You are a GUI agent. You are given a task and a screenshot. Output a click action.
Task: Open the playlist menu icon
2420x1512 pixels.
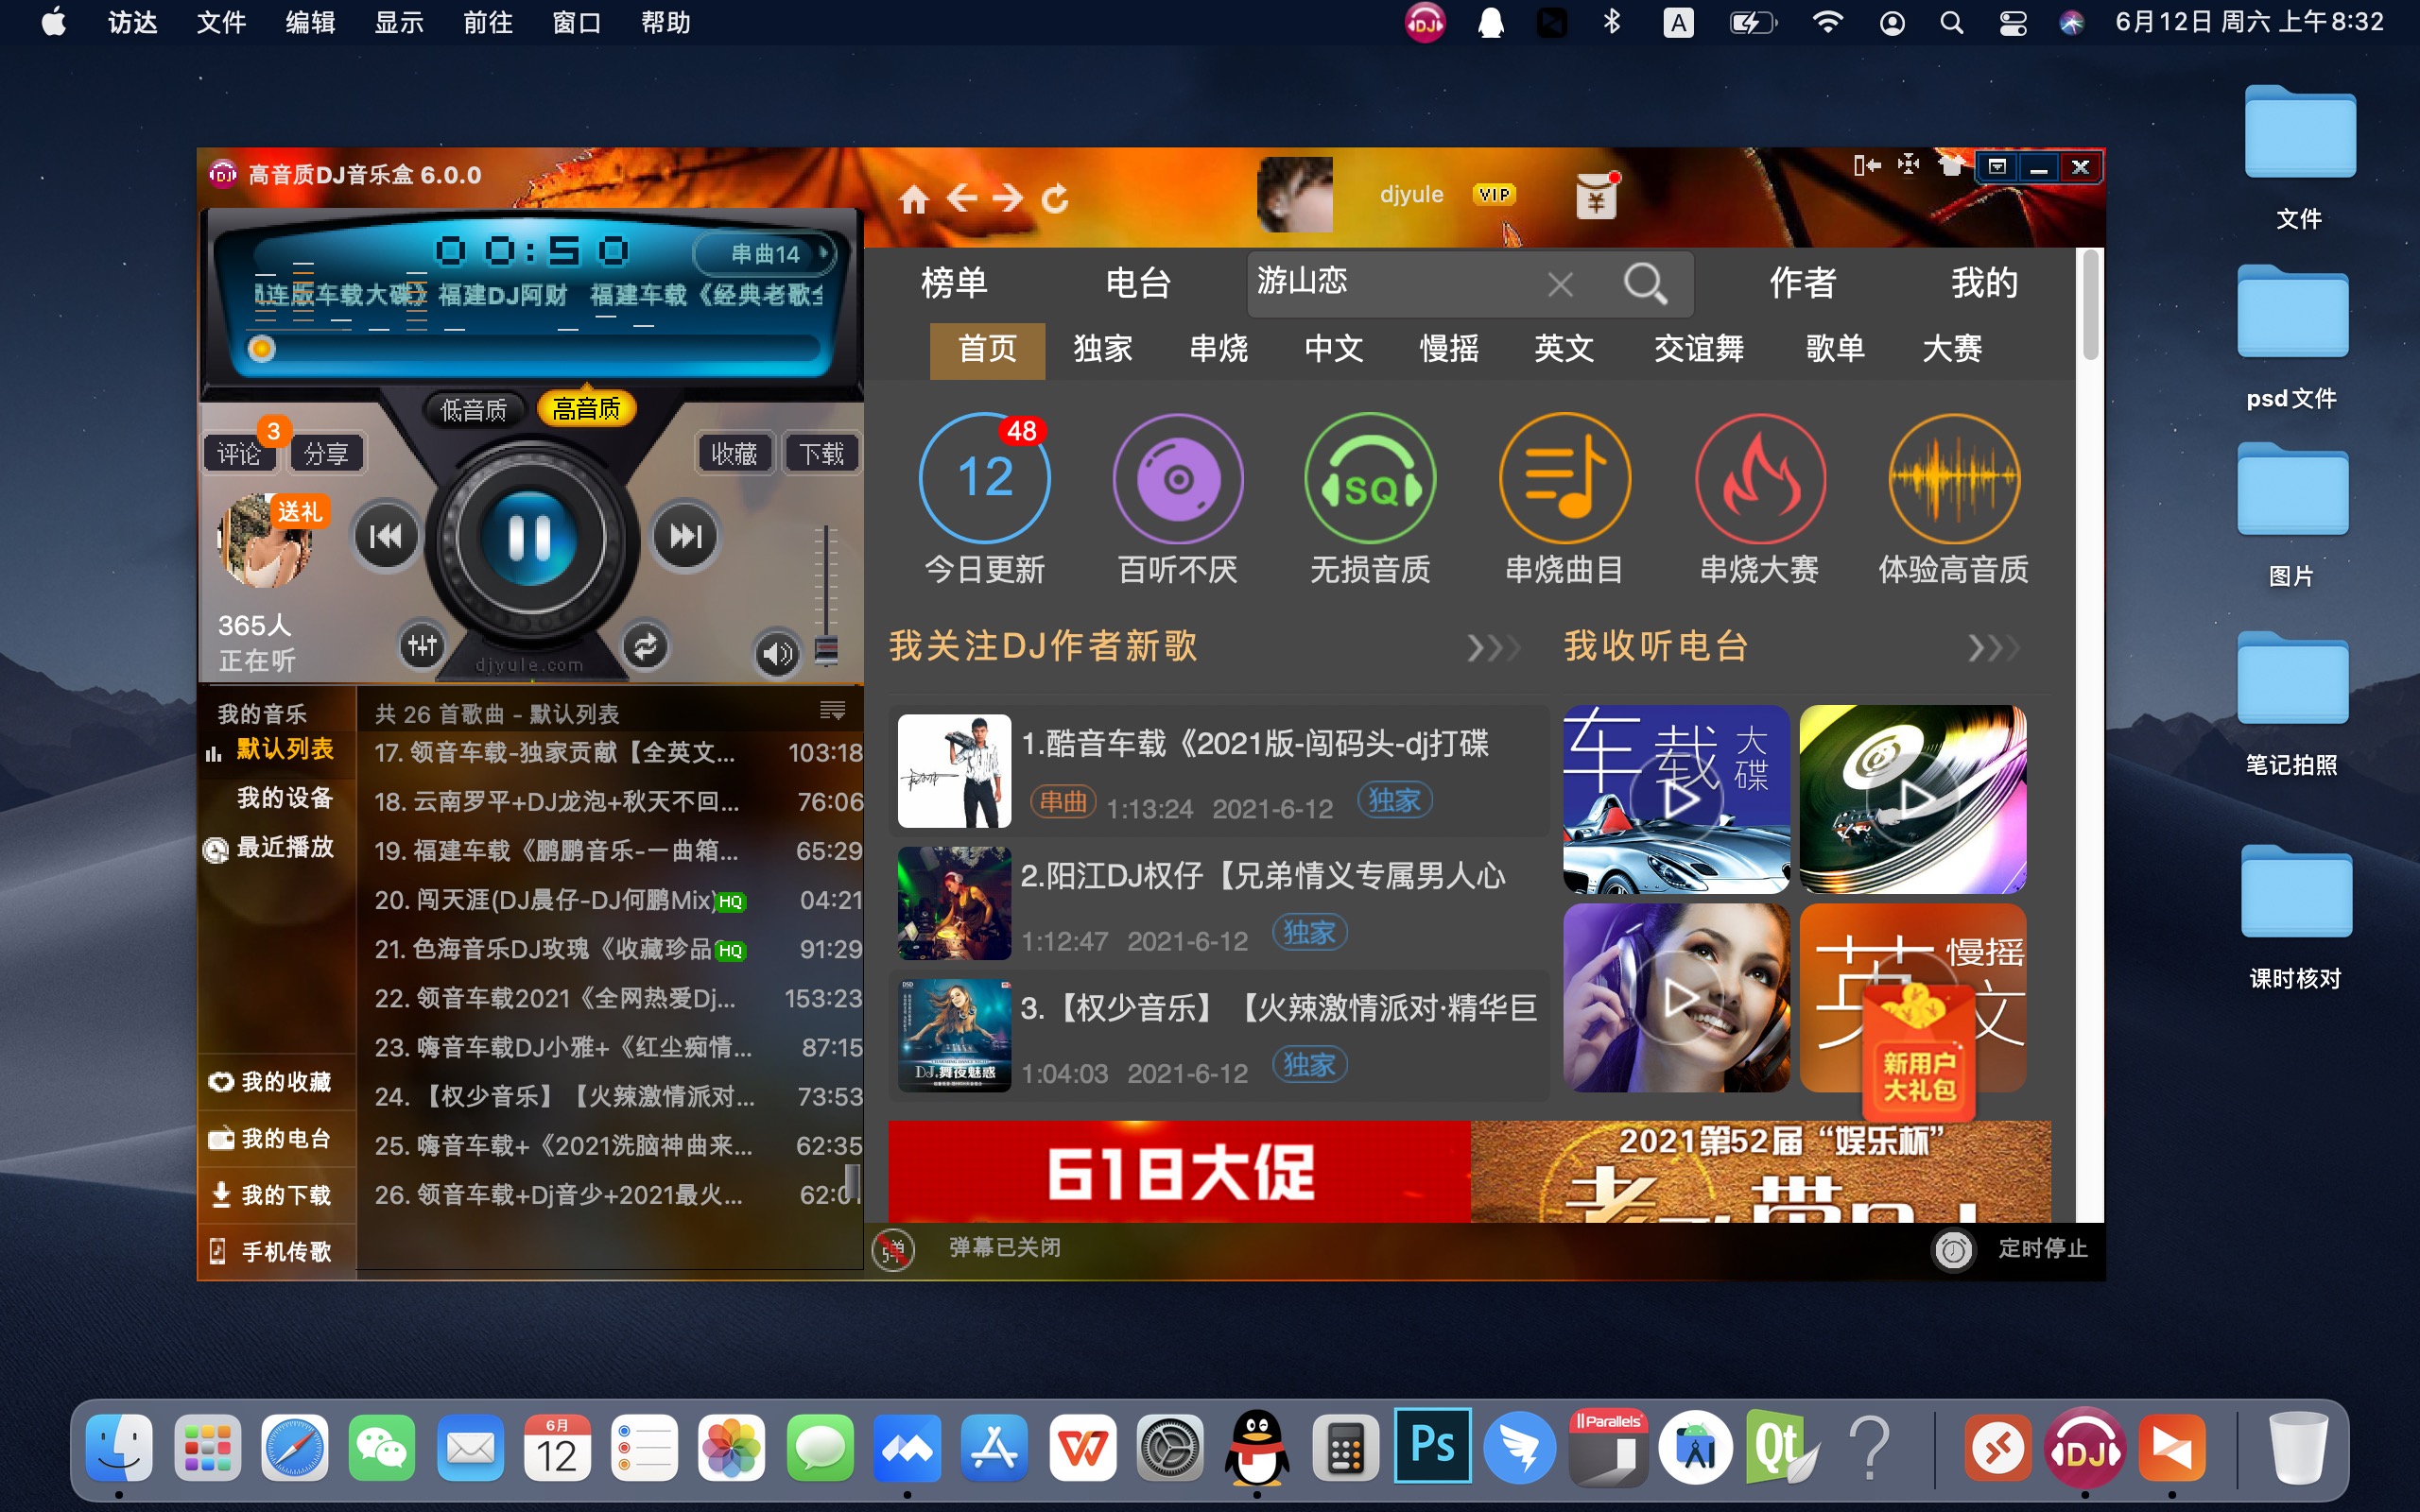[x=832, y=711]
